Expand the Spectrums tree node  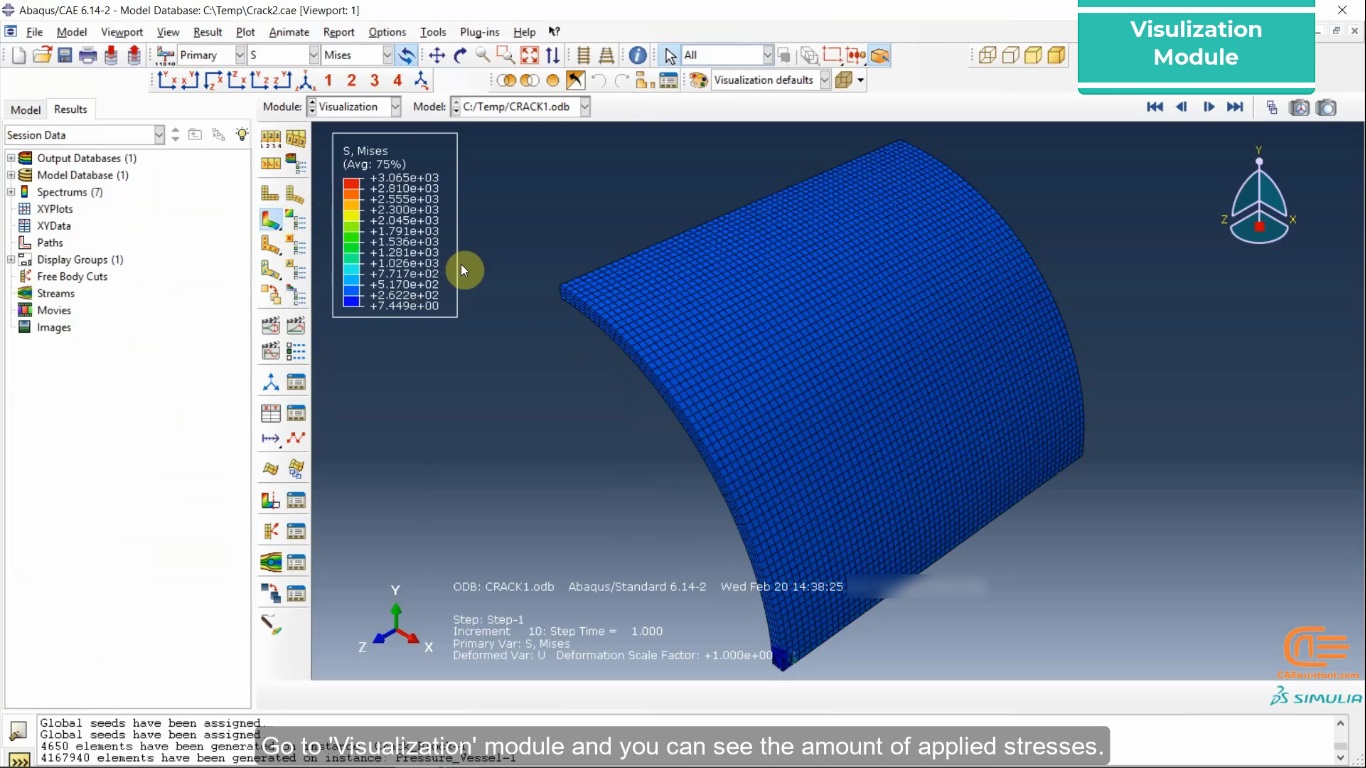[x=11, y=192]
